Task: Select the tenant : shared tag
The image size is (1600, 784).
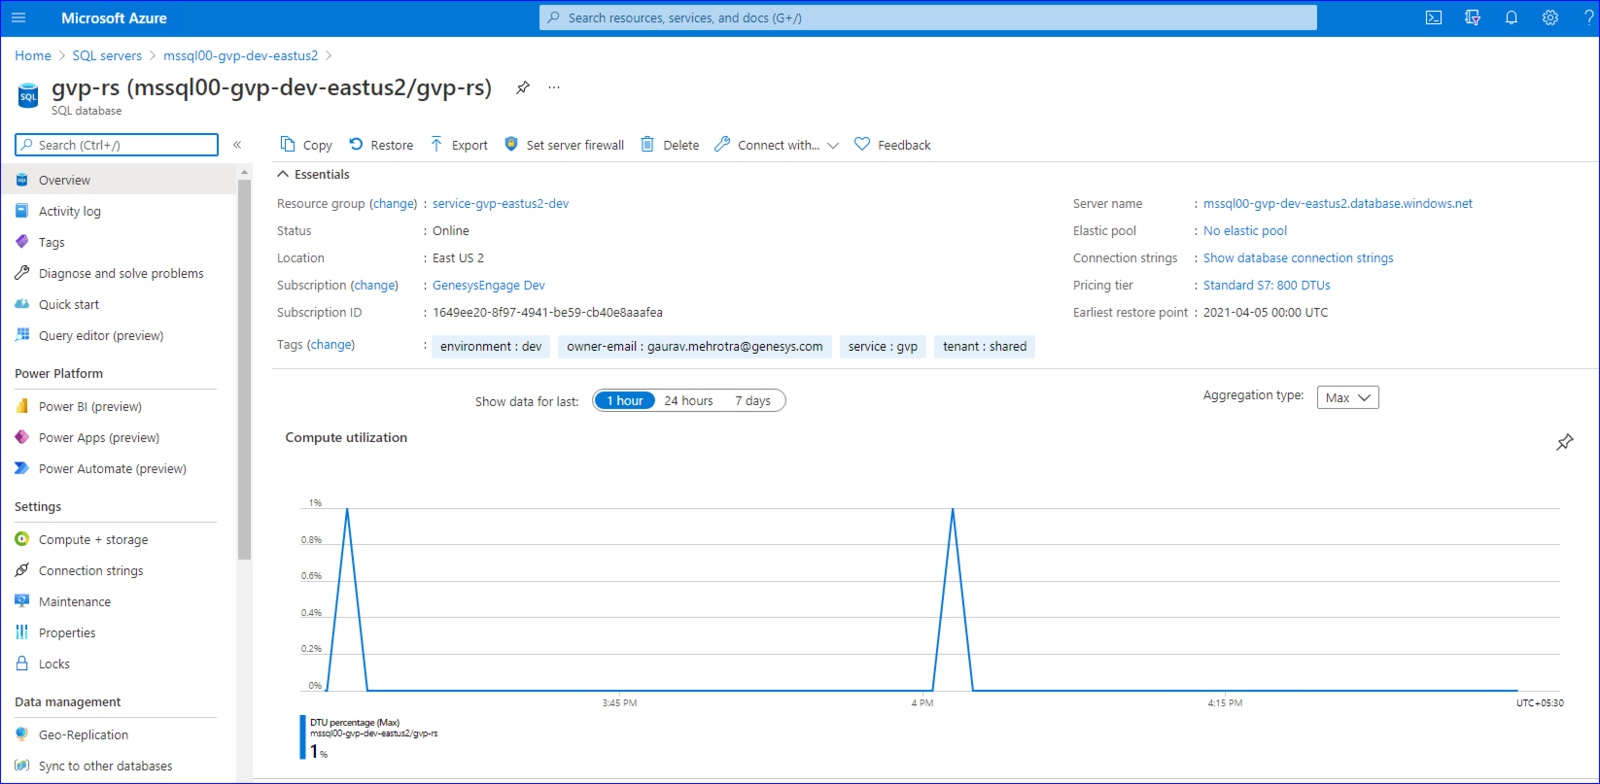Action: click(x=985, y=347)
